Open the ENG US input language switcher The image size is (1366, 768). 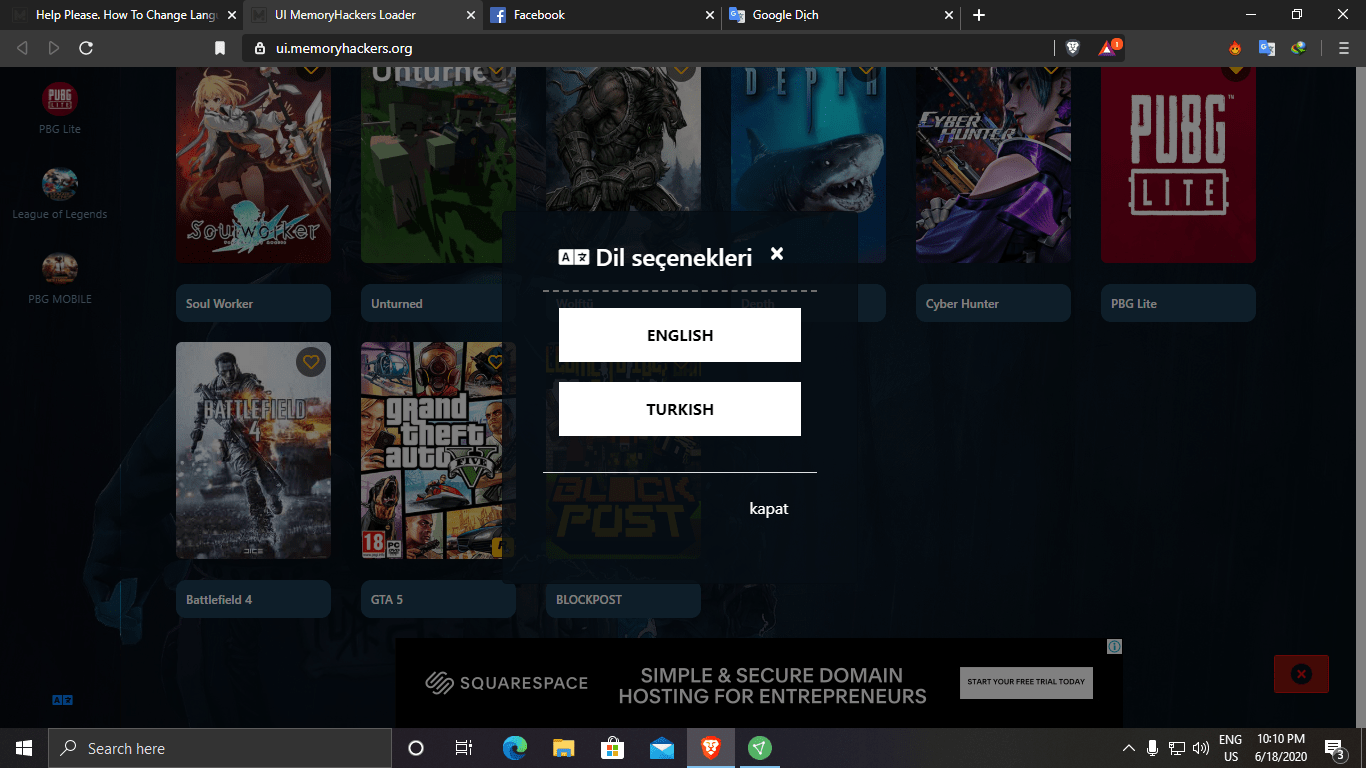[x=1230, y=748]
